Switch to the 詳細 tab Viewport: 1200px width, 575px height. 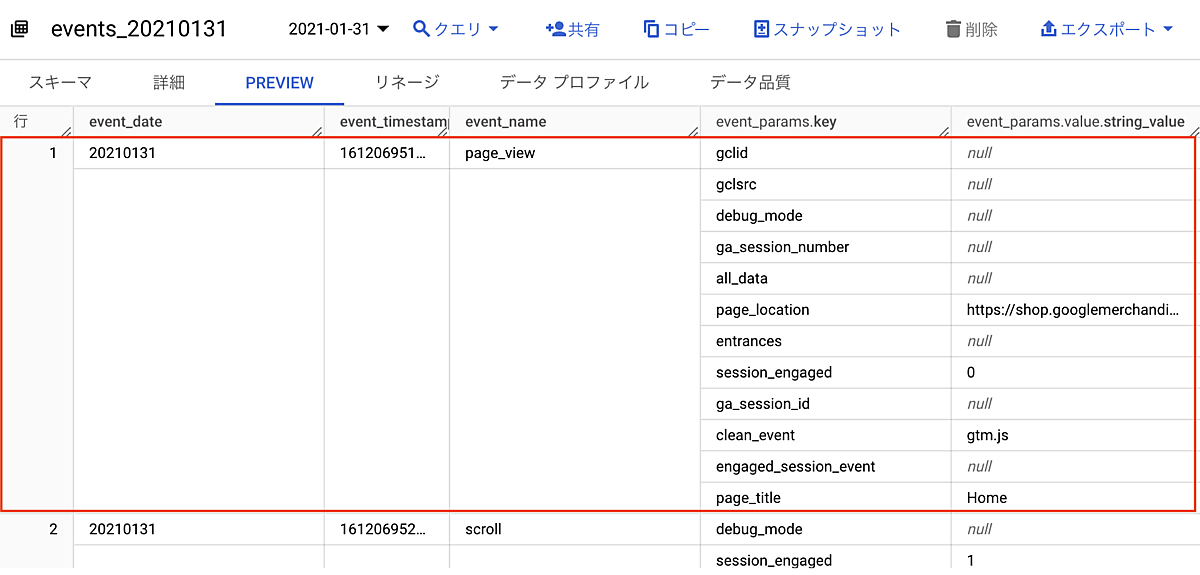[x=169, y=82]
